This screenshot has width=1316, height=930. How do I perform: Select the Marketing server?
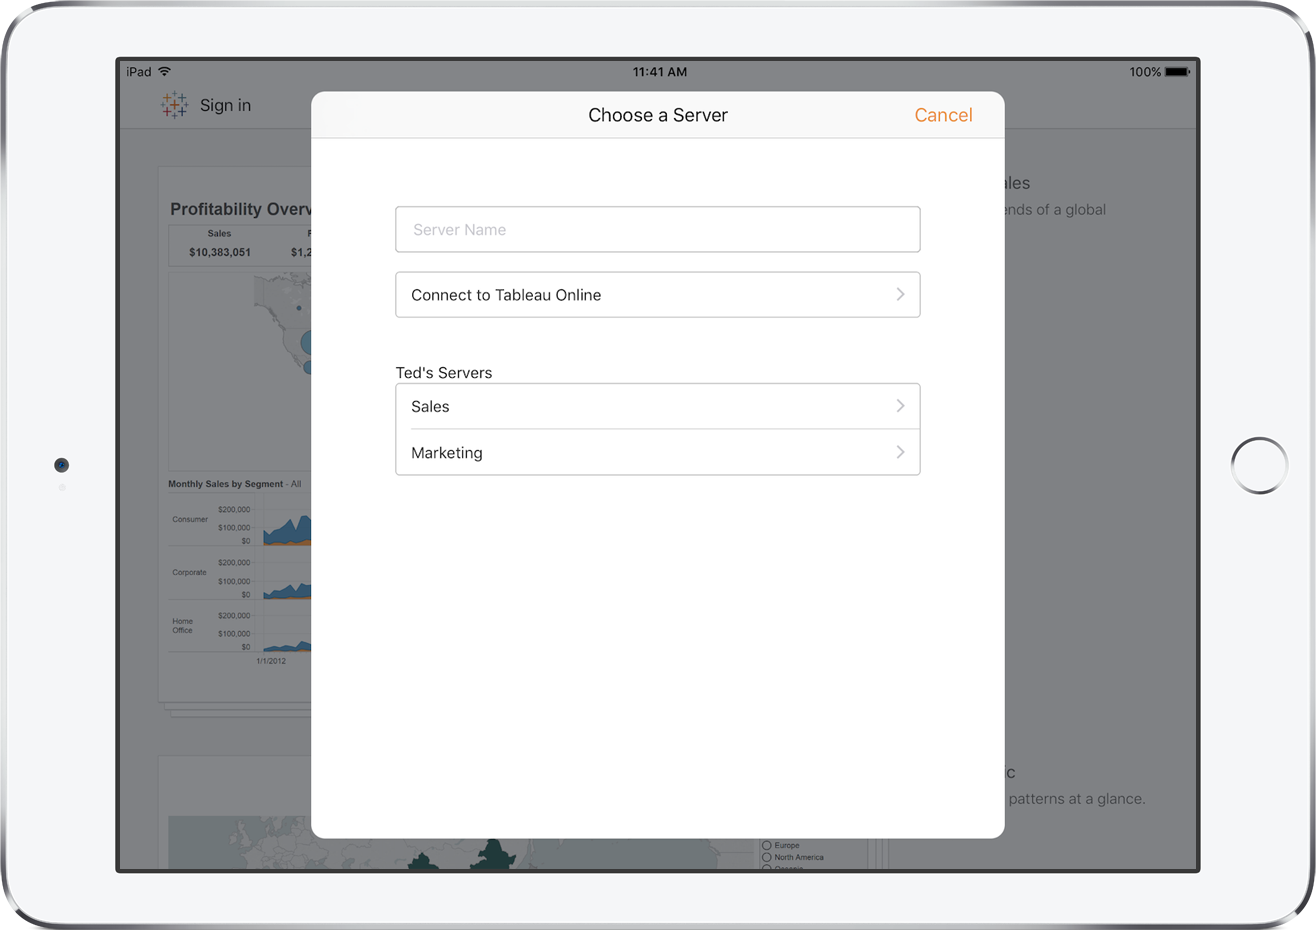pyautogui.click(x=658, y=452)
